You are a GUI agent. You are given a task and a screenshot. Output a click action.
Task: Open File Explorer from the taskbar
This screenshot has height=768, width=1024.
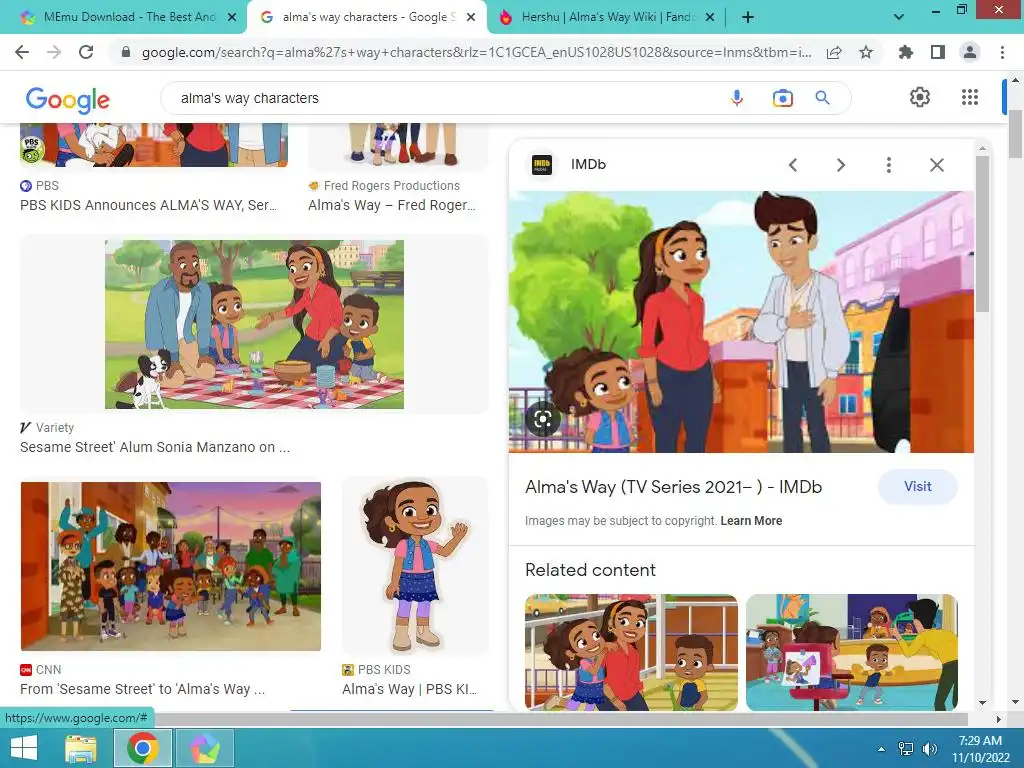(x=81, y=748)
